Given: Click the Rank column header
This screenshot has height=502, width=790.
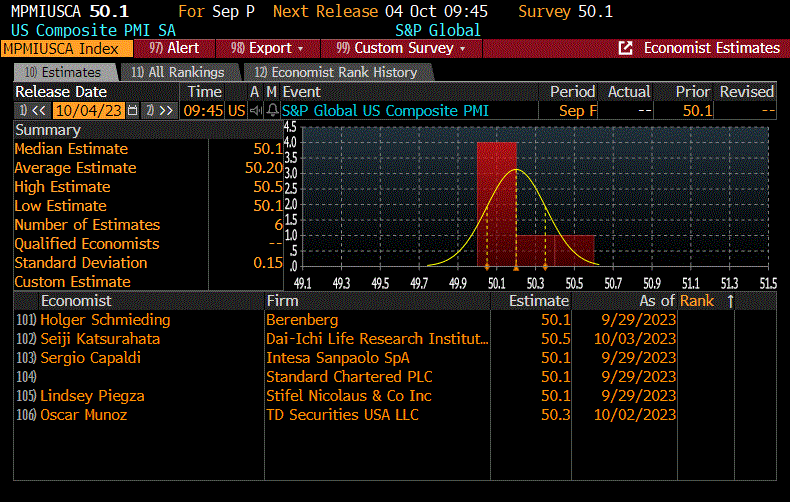Looking at the screenshot, I should pyautogui.click(x=696, y=301).
